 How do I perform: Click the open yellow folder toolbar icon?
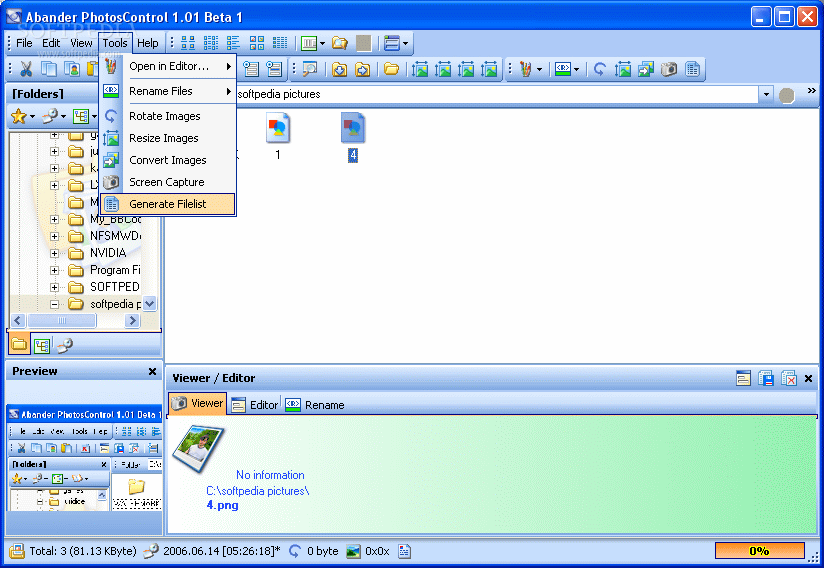392,69
